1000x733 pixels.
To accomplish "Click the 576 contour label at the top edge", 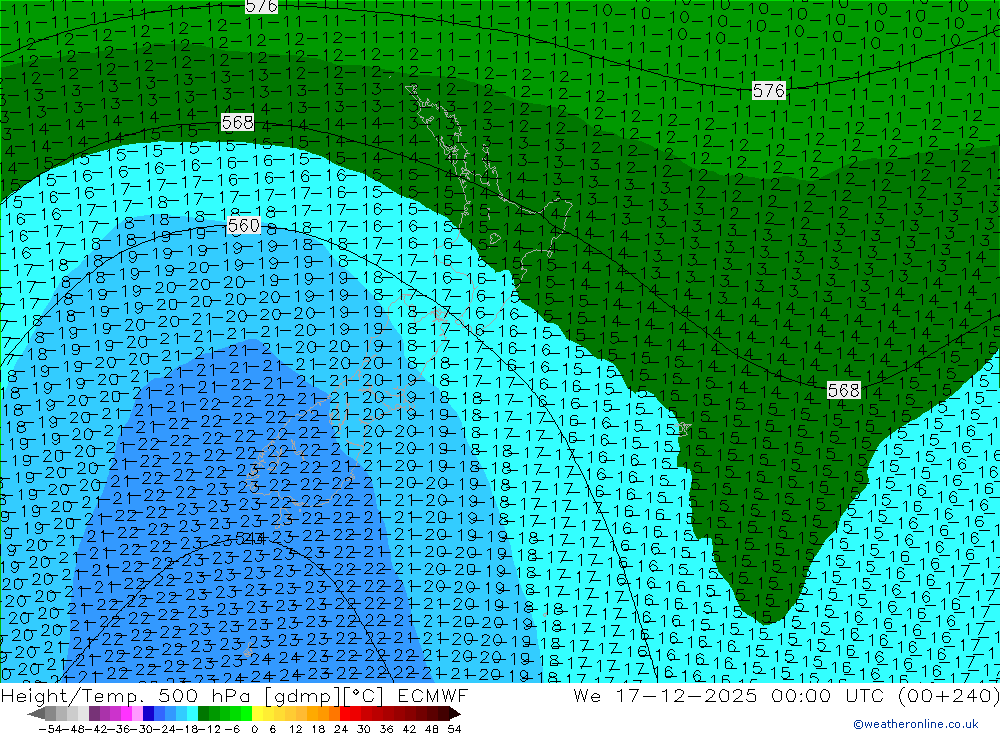I will tap(261, 6).
